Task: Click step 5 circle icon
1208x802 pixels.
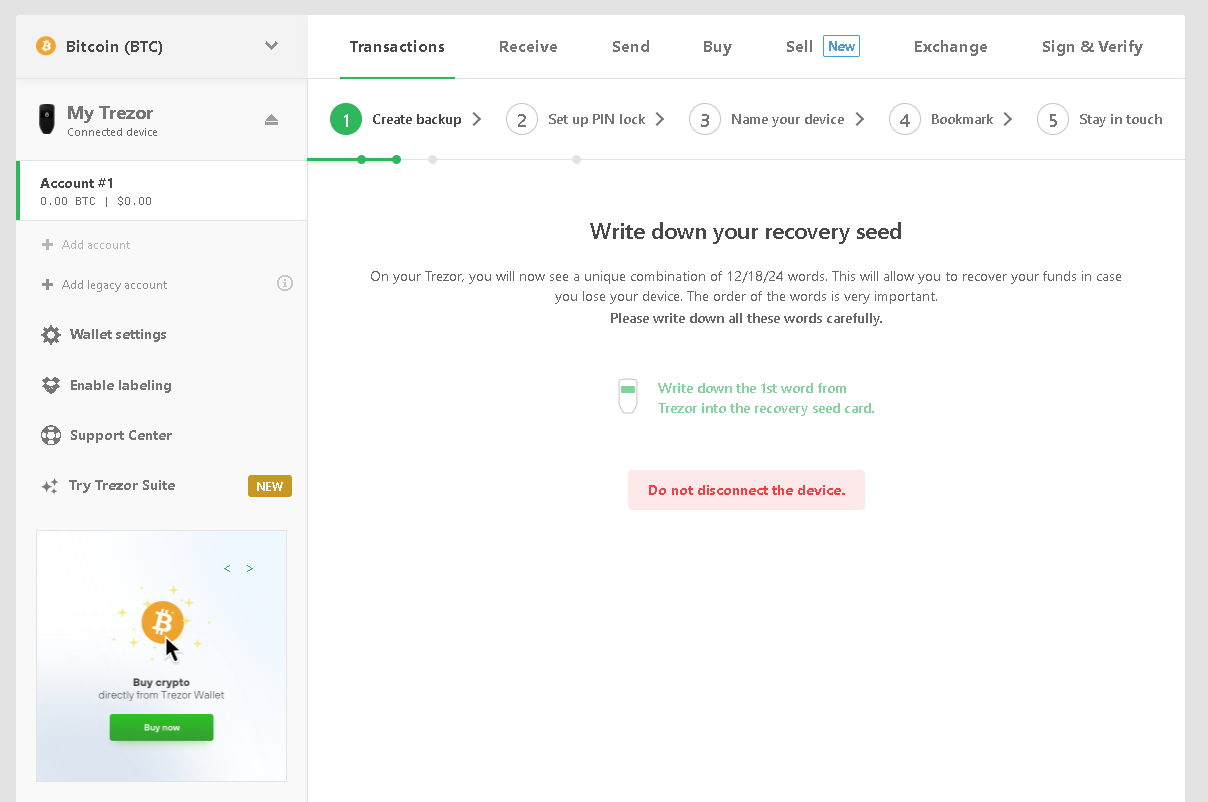Action: tap(1053, 120)
